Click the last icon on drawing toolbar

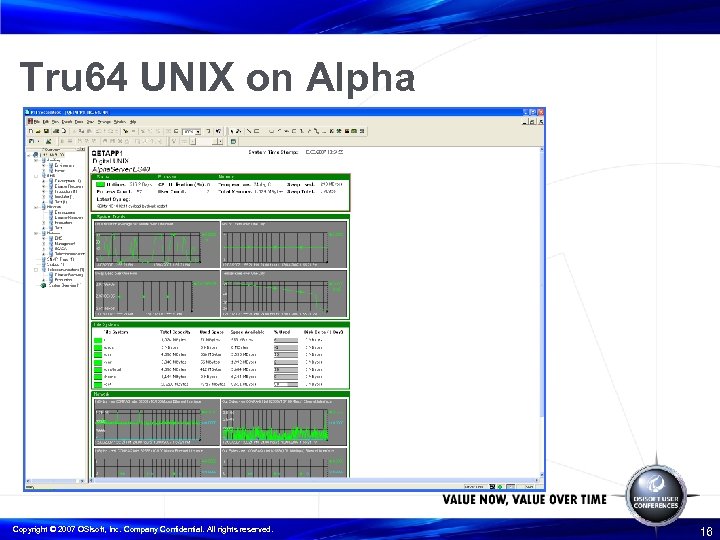point(362,131)
